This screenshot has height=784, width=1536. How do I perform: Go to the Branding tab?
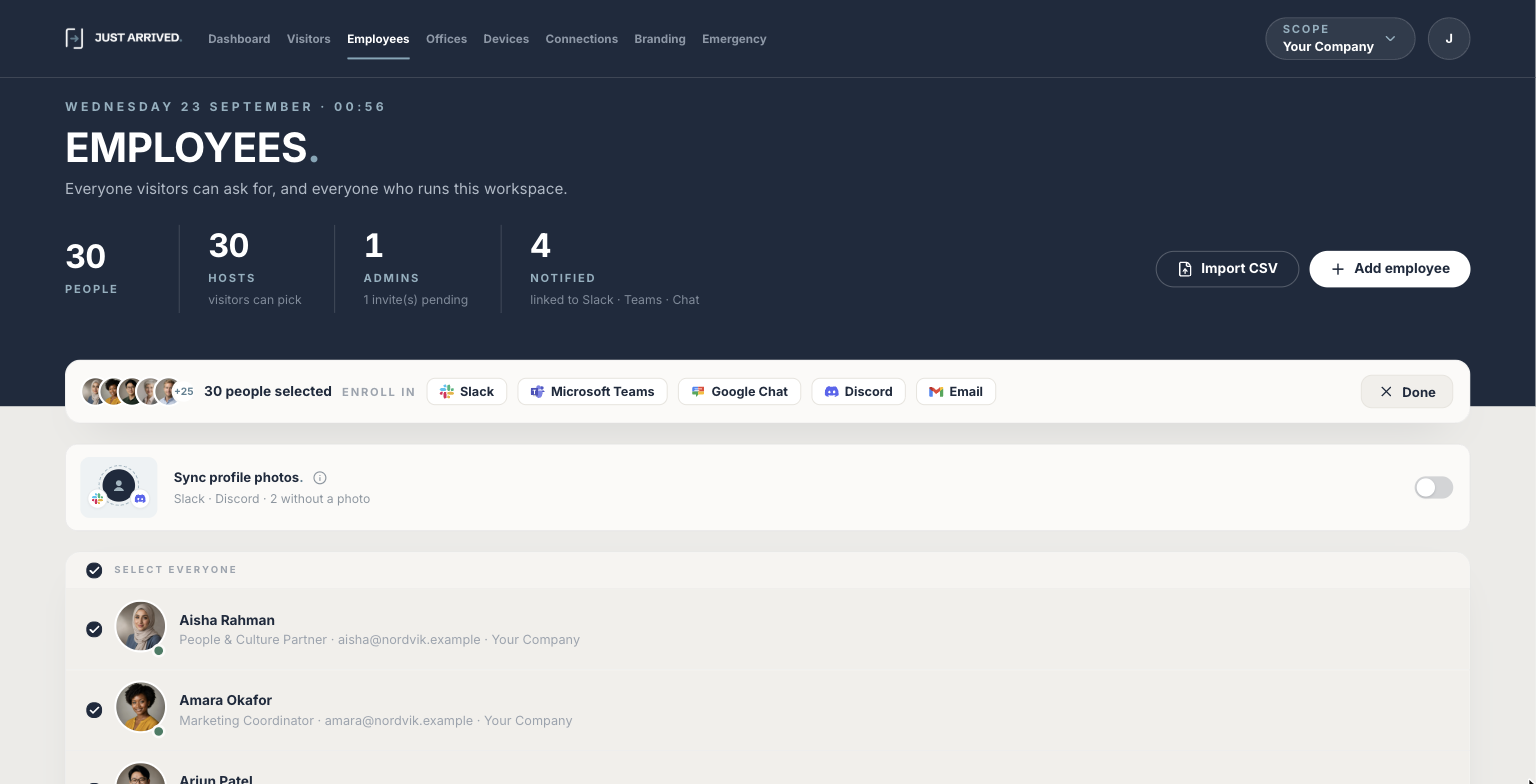(x=660, y=39)
